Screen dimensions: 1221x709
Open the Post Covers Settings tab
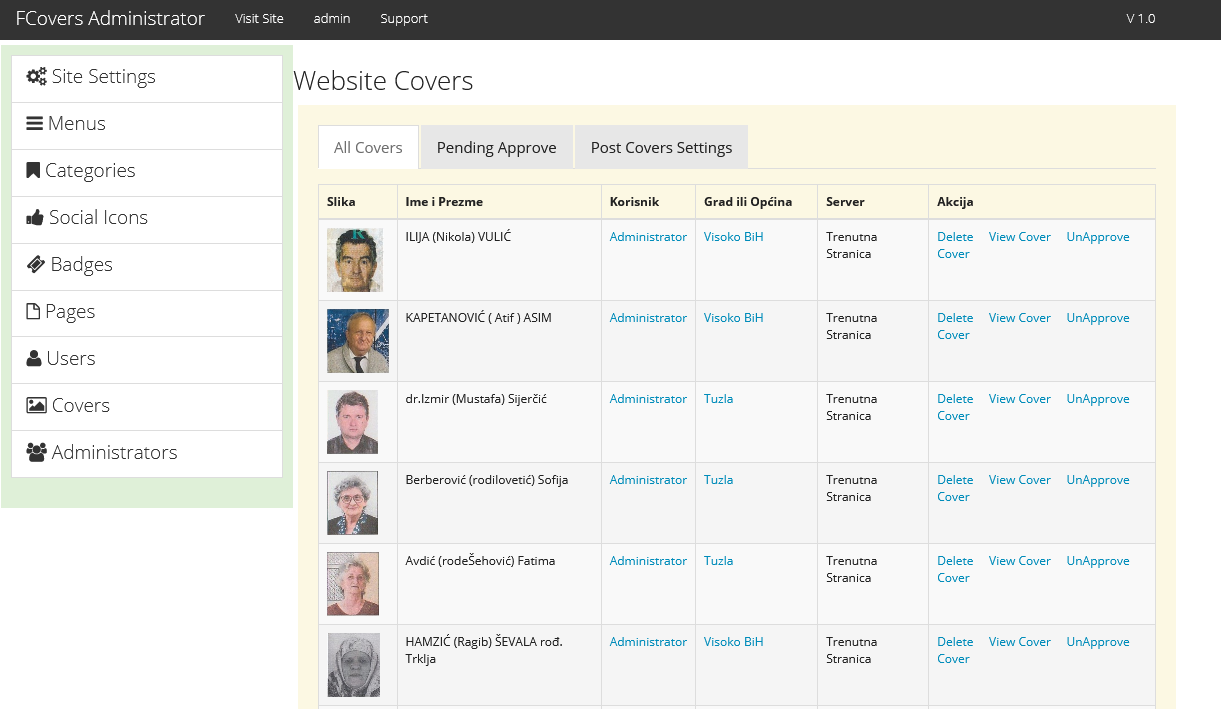[661, 147]
